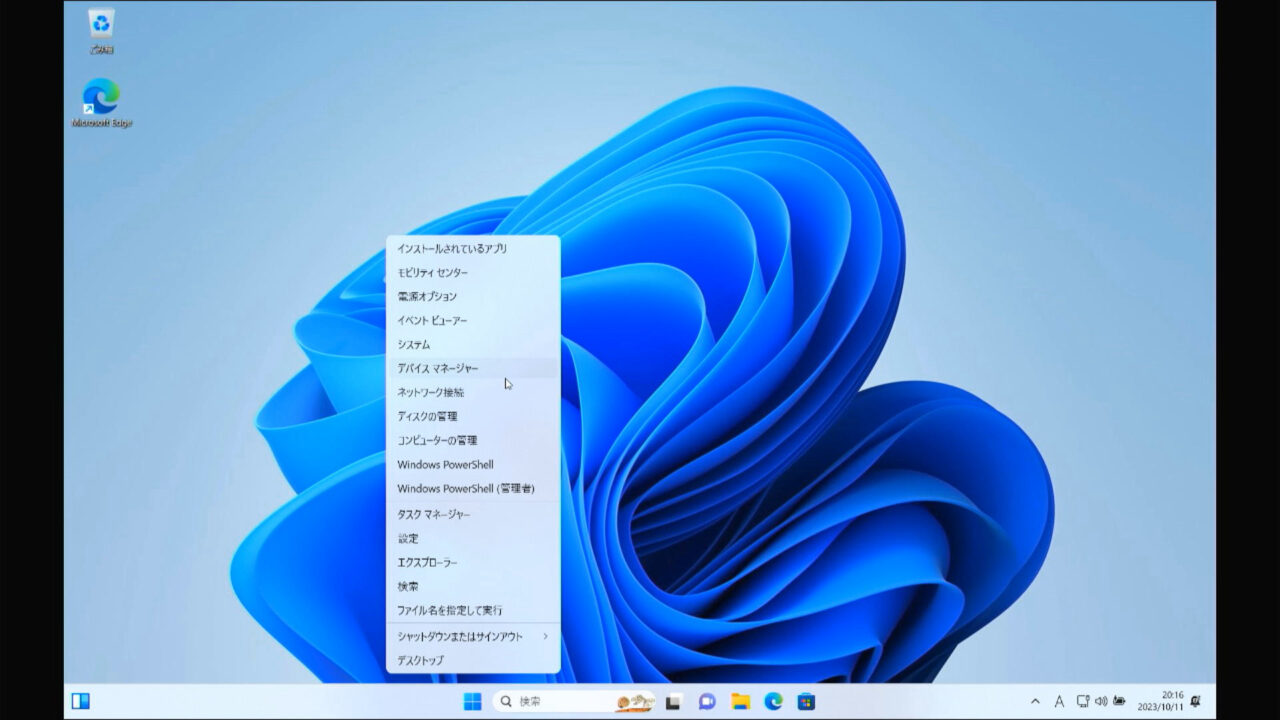Show hidden system tray icons
1280x720 pixels.
tap(1035, 701)
